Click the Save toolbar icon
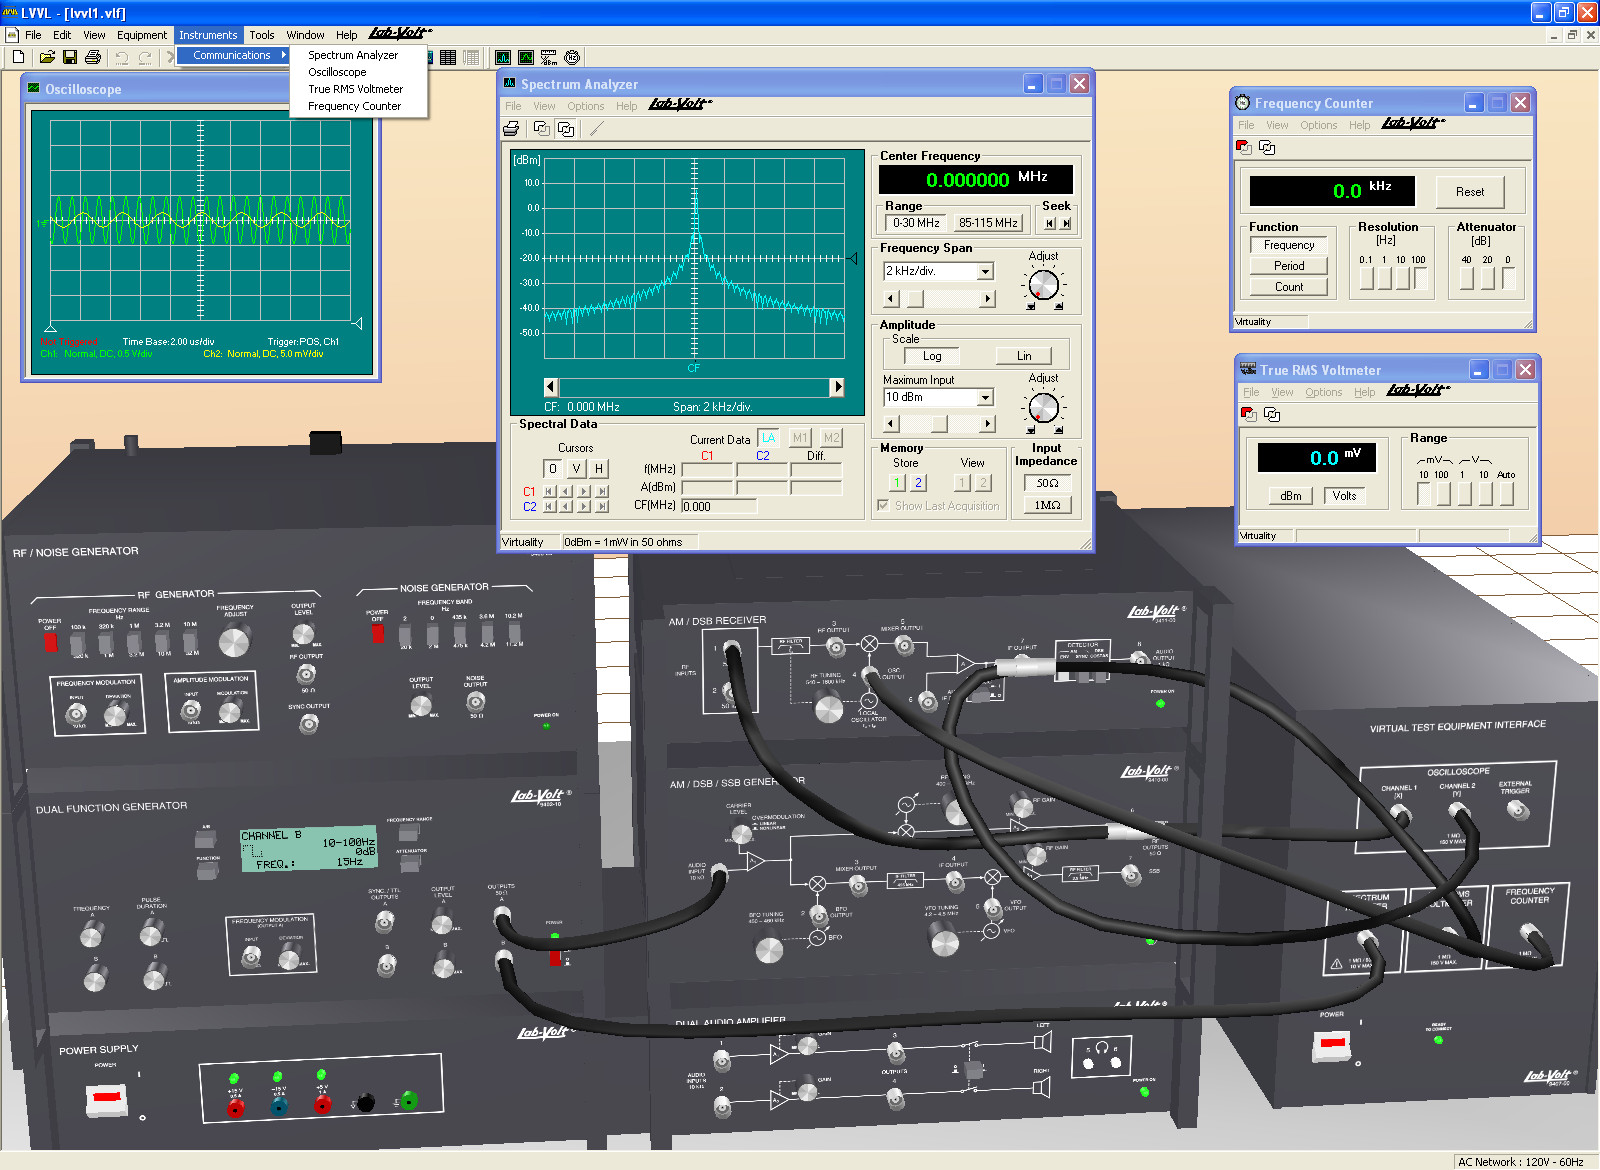 pos(69,57)
